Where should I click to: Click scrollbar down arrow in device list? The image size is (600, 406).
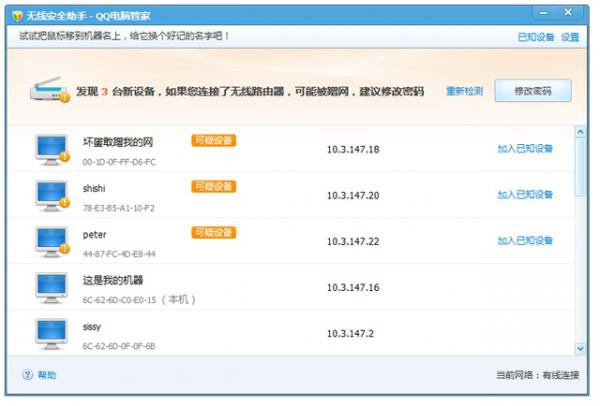580,348
